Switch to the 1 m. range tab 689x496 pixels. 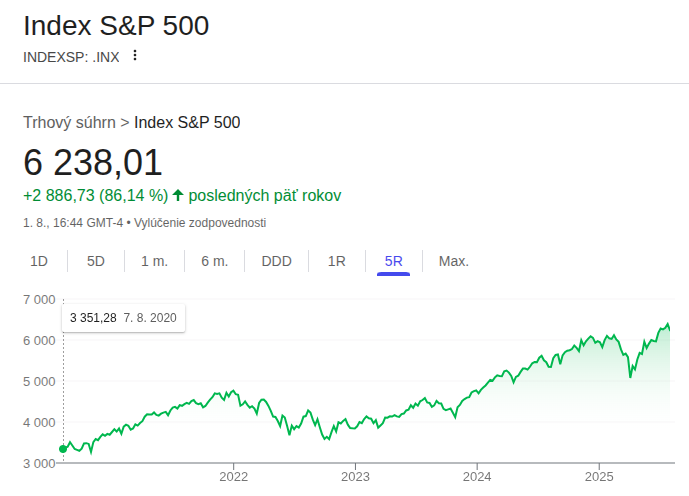tap(154, 261)
